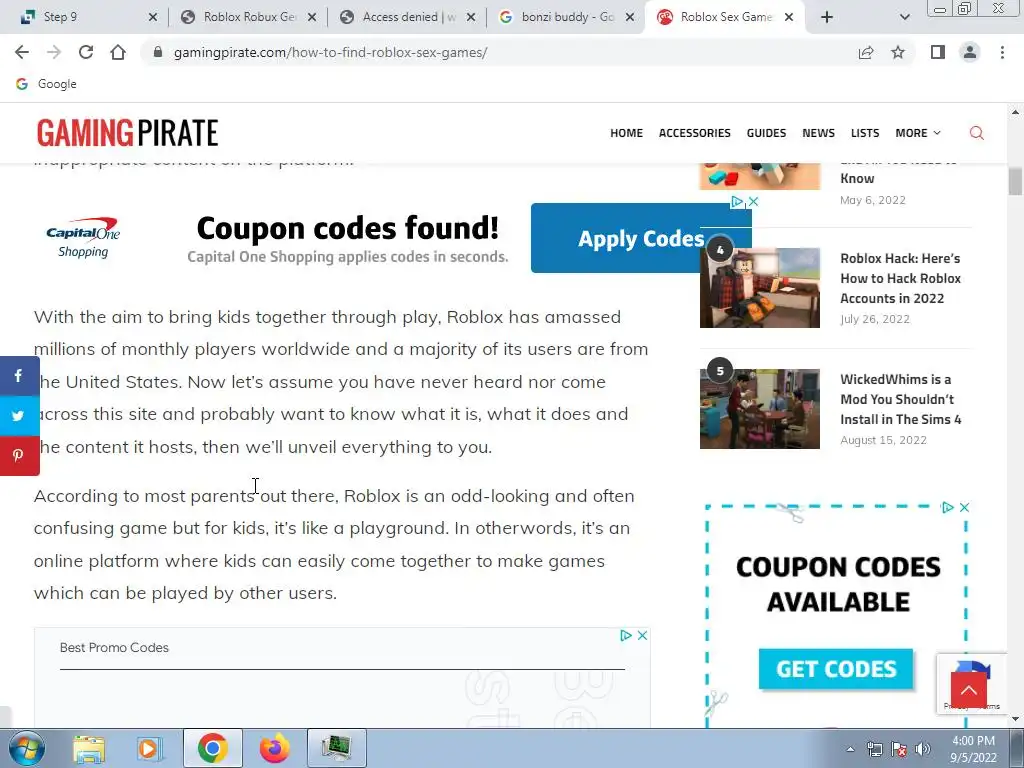Switch to the Access denied tab
This screenshot has height=768, width=1024.
[x=409, y=17]
